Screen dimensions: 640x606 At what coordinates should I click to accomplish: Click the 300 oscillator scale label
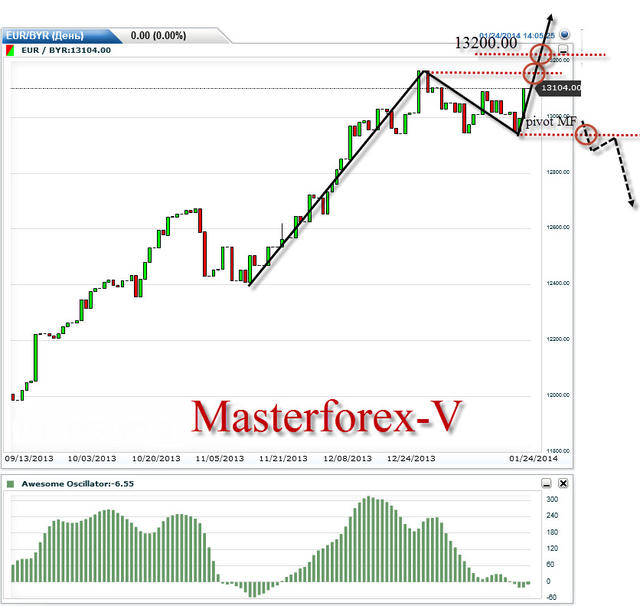point(552,499)
